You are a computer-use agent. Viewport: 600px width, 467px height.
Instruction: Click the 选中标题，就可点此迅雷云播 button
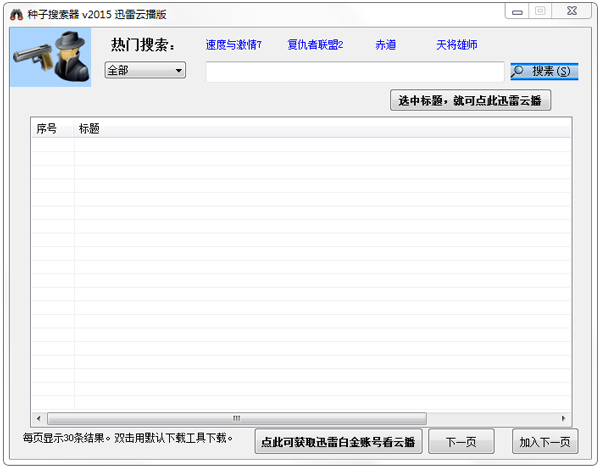tap(470, 100)
